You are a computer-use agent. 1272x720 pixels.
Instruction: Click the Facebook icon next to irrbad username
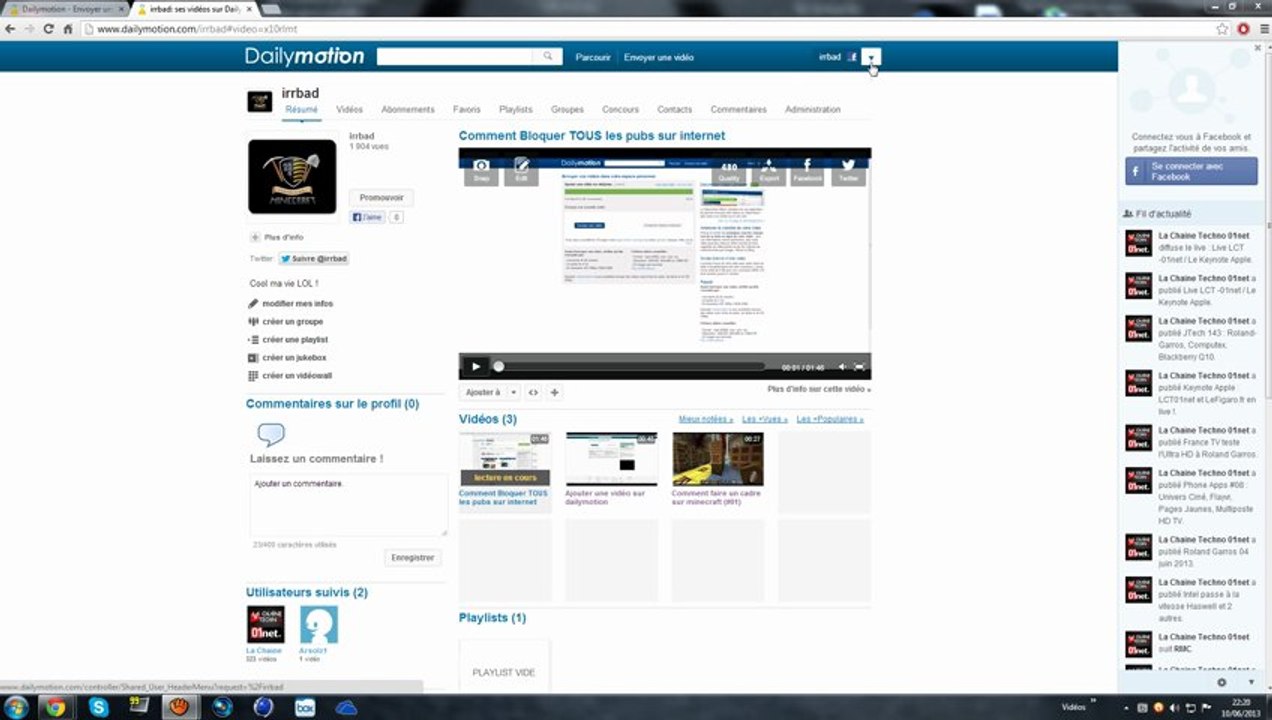852,57
